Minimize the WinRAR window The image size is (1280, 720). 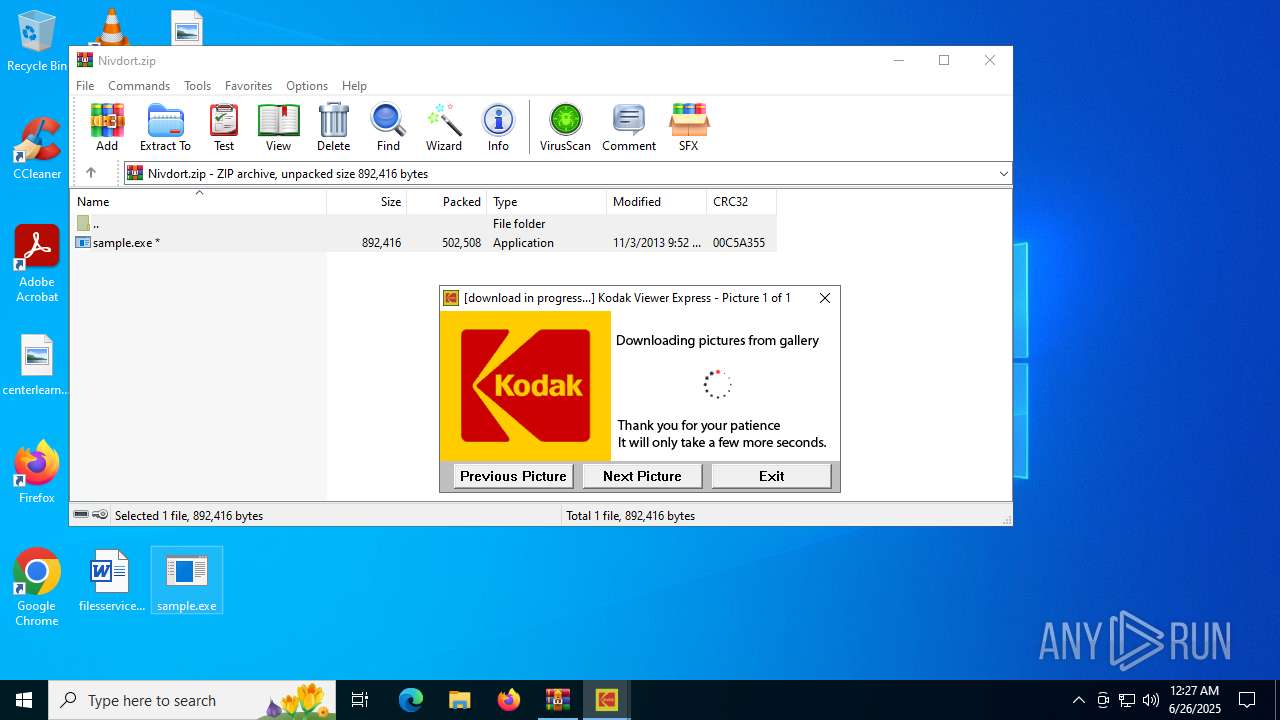(x=898, y=60)
